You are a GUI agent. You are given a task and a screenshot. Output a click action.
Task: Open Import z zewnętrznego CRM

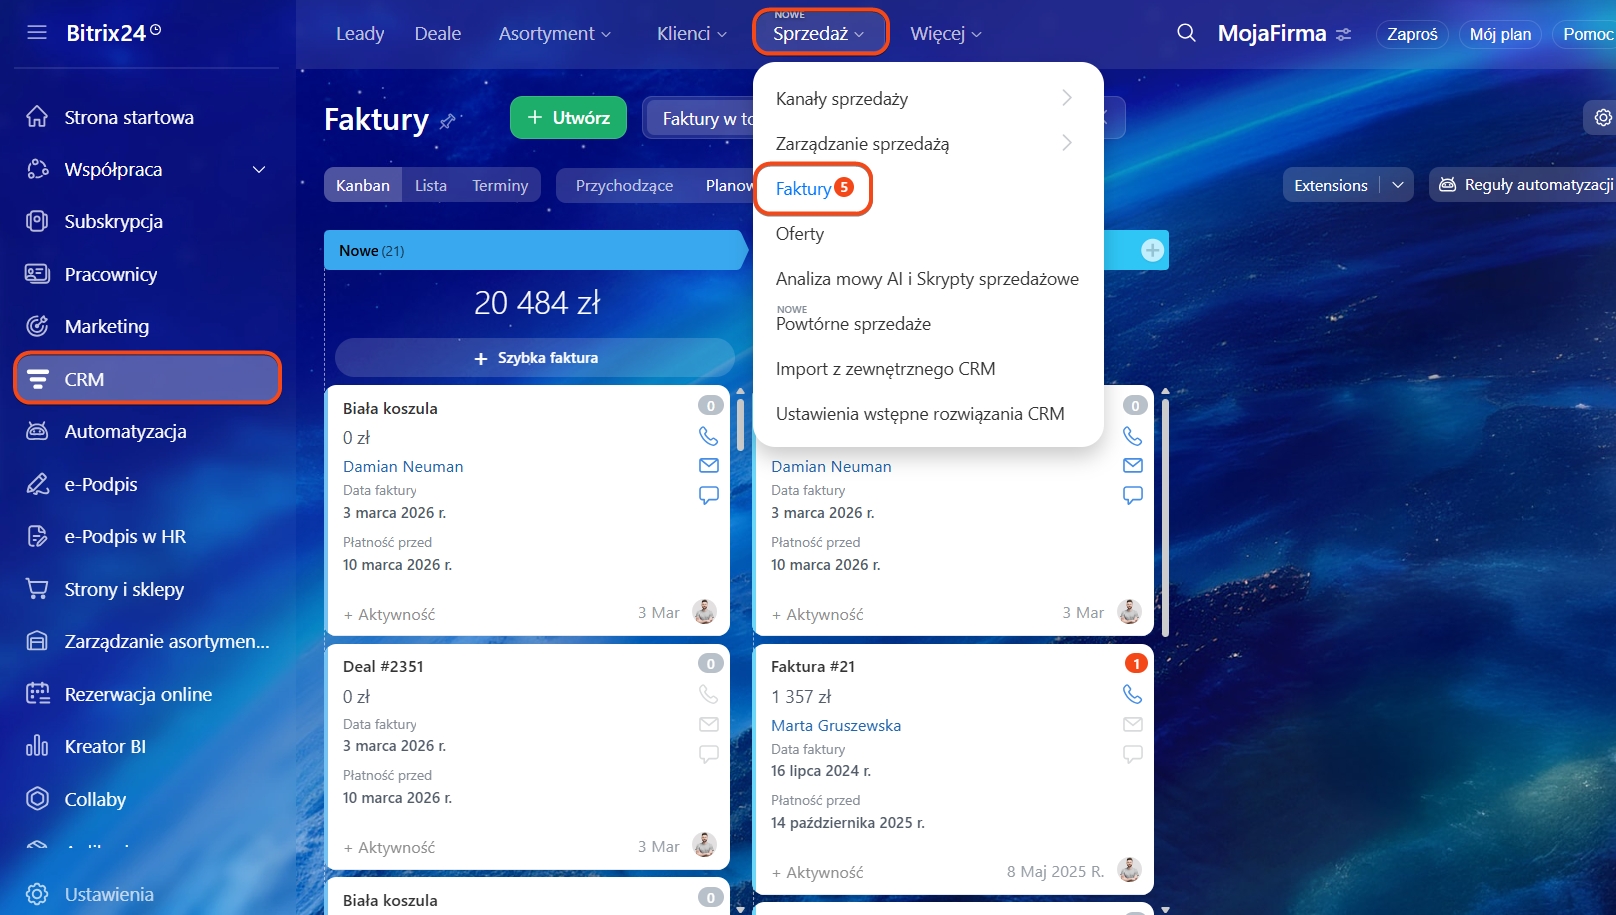(885, 369)
